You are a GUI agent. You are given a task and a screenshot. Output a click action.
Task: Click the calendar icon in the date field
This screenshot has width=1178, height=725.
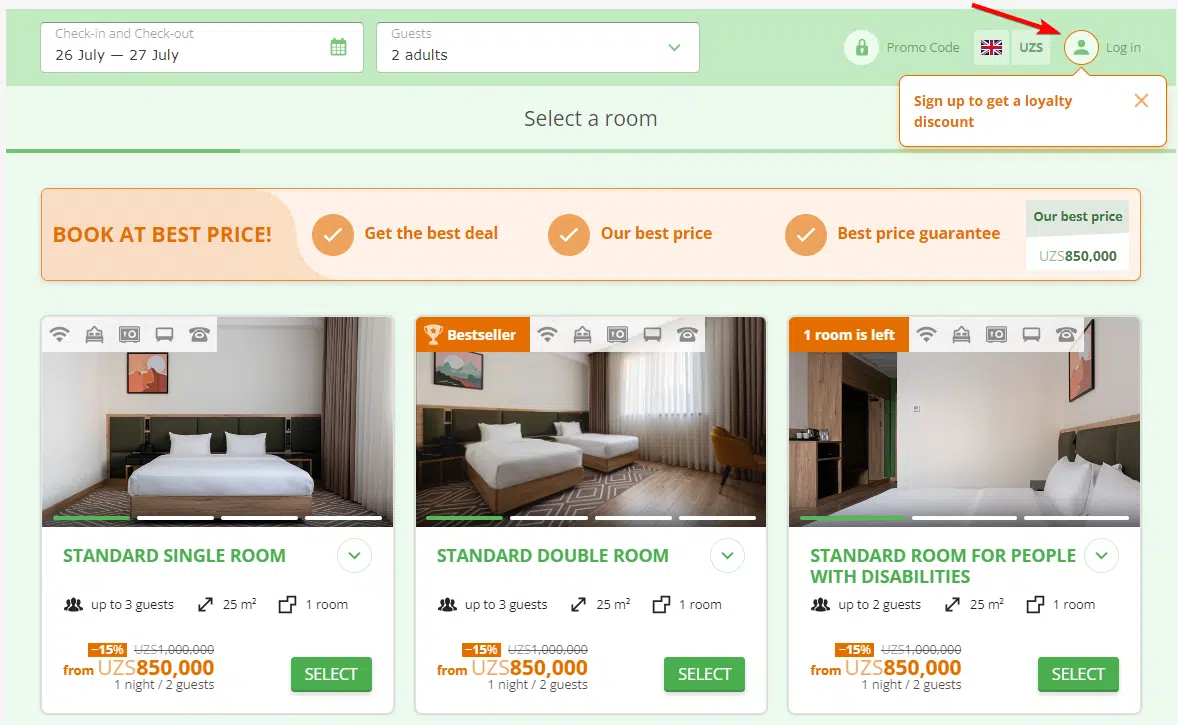(x=338, y=47)
